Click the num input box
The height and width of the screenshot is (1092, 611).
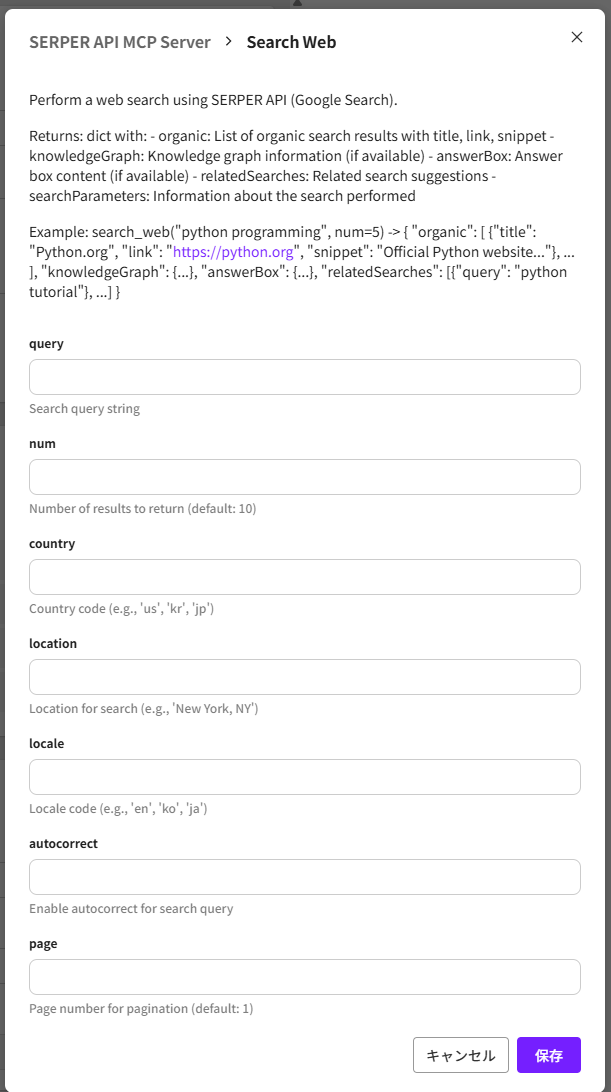305,477
